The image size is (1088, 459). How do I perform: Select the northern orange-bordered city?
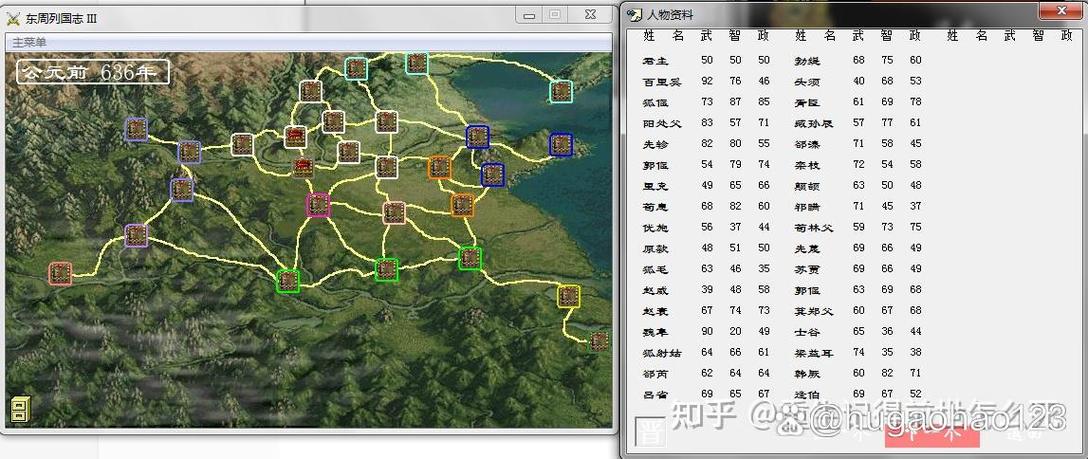[x=439, y=167]
